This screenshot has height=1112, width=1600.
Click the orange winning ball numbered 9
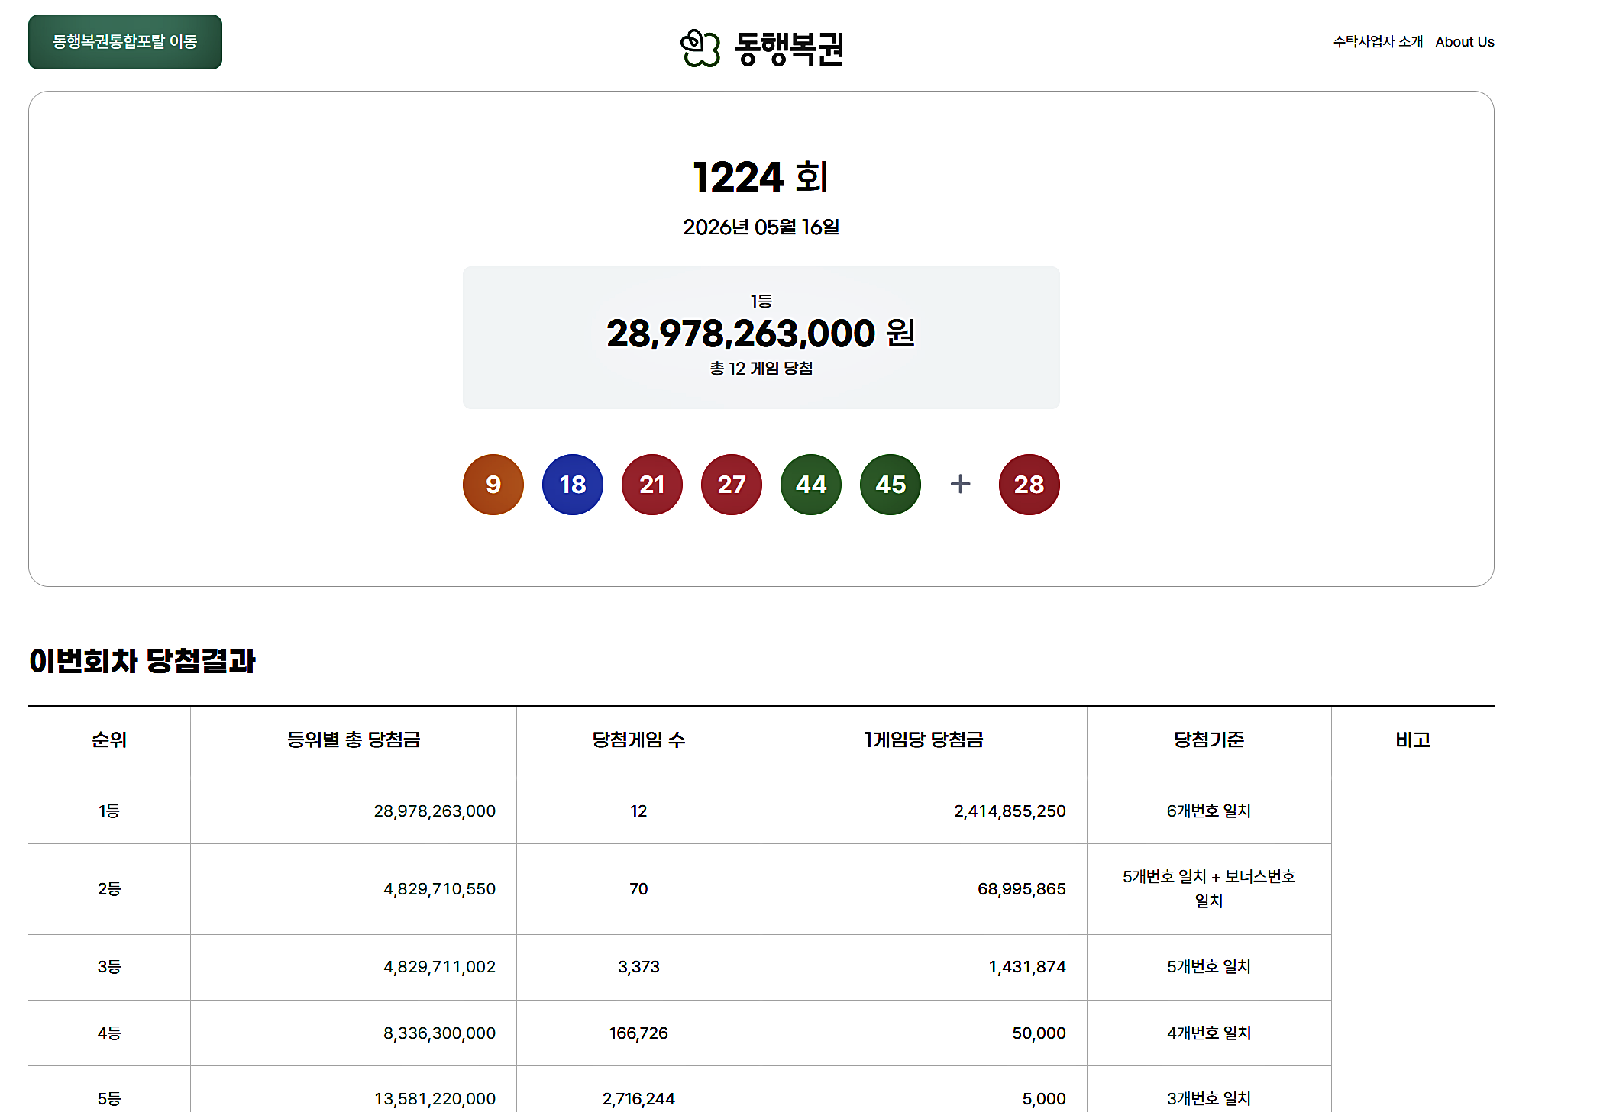click(x=493, y=485)
